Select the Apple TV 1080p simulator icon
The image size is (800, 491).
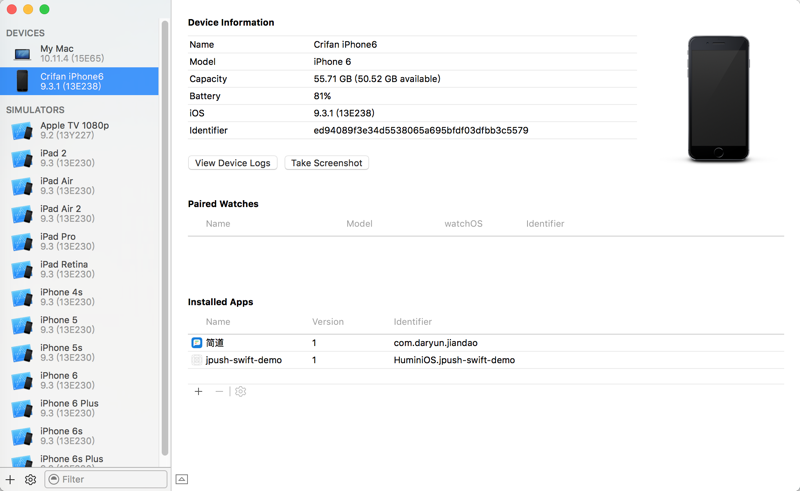click(22, 131)
